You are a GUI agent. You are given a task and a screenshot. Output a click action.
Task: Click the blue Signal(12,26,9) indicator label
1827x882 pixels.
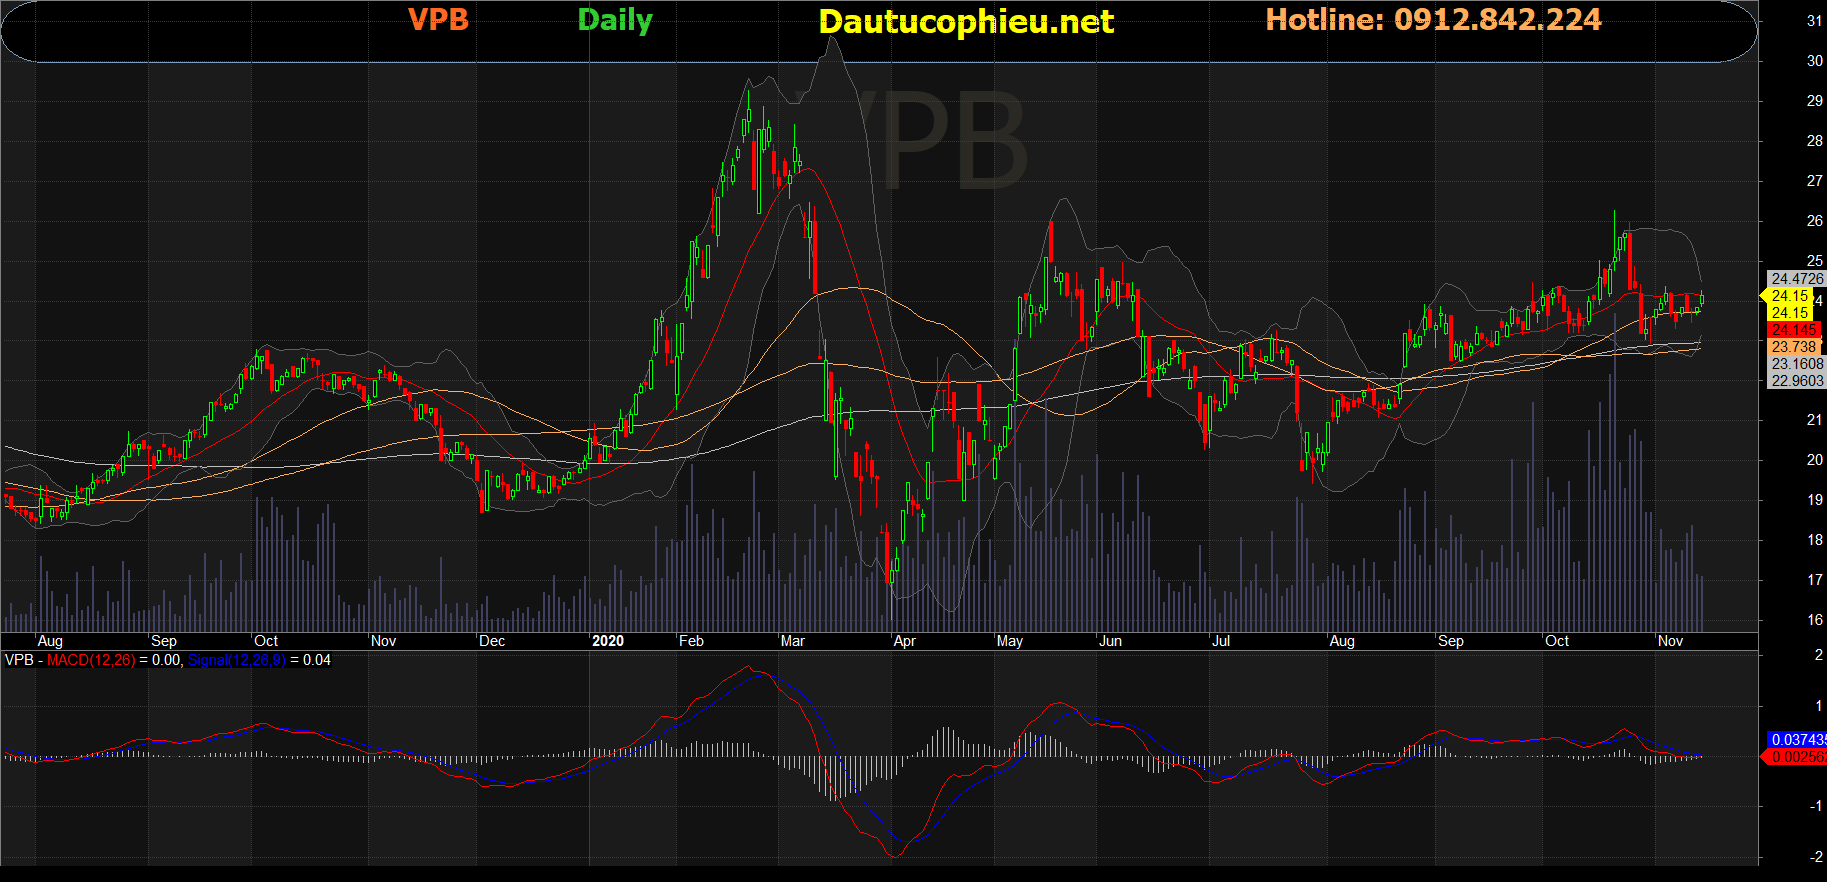pos(237,660)
